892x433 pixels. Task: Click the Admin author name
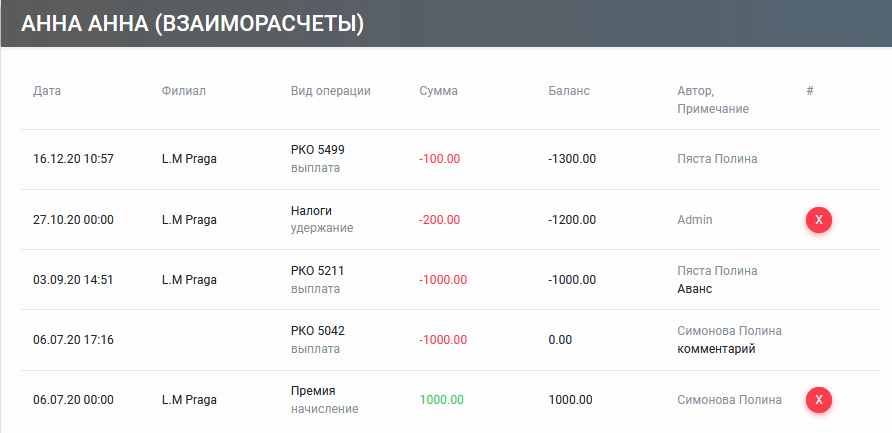pyautogui.click(x=694, y=219)
